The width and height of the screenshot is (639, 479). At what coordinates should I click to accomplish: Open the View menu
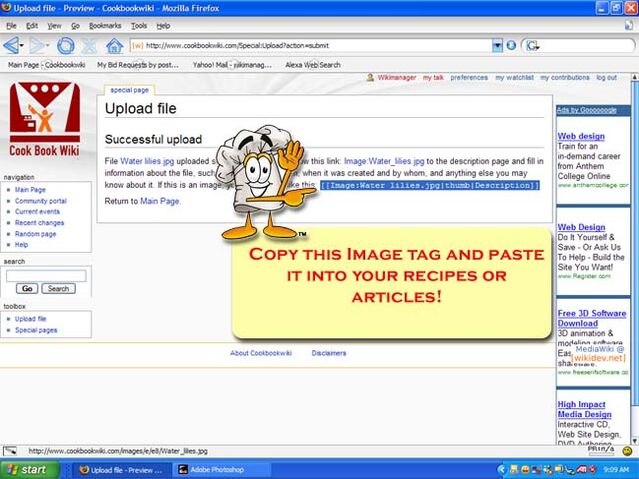click(x=54, y=26)
